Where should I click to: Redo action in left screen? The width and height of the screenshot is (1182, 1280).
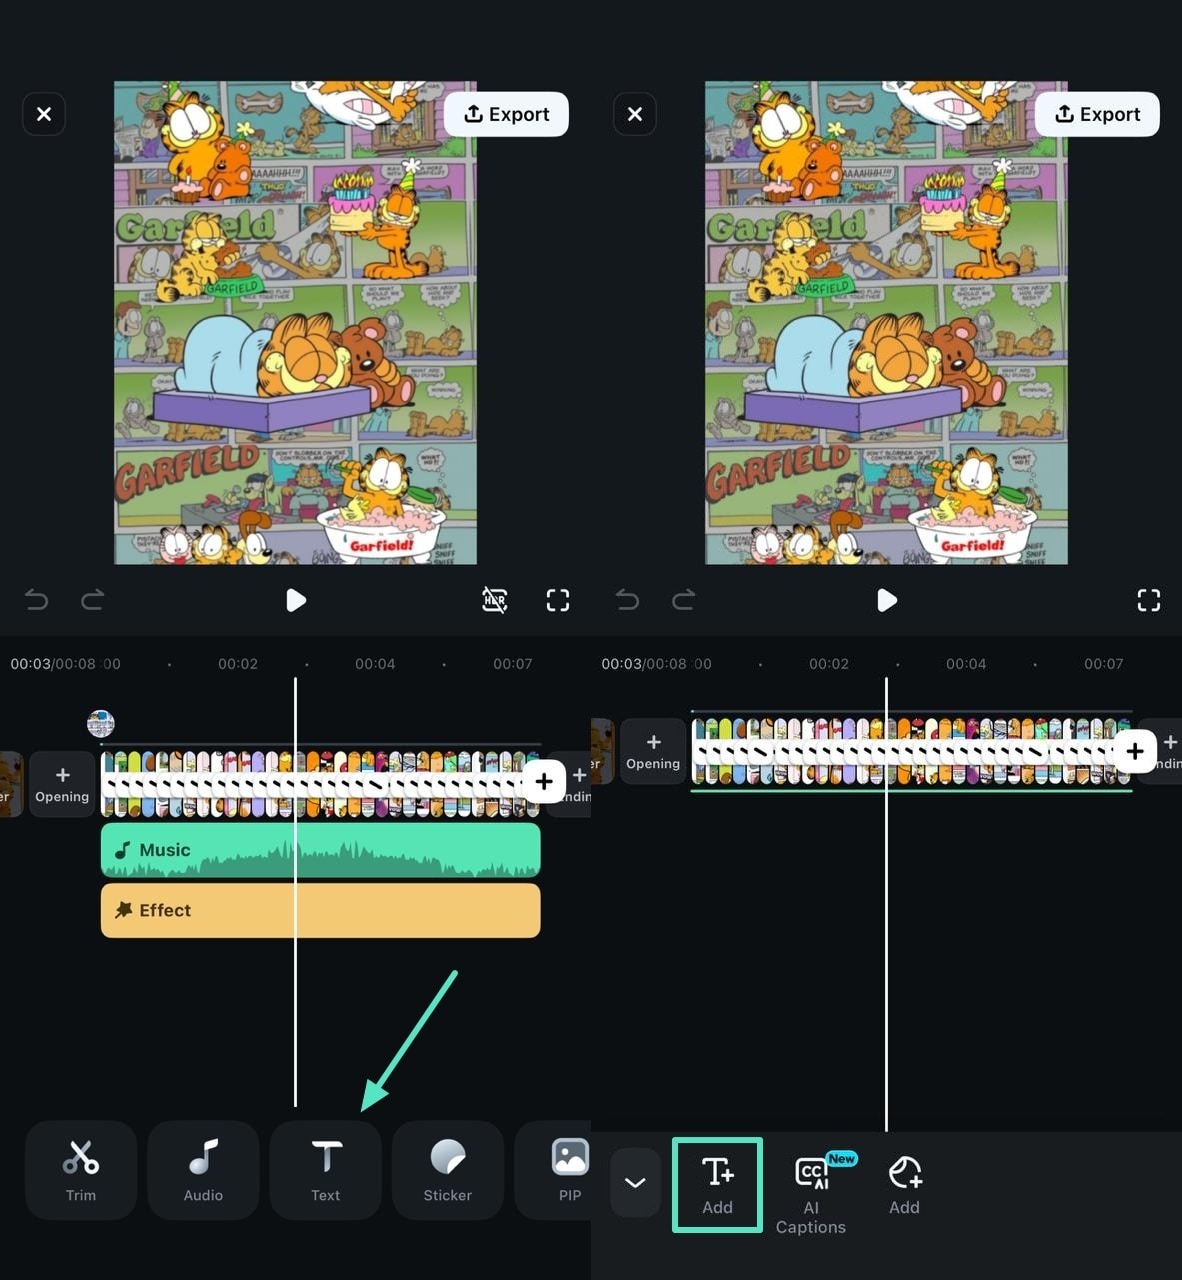tap(92, 600)
